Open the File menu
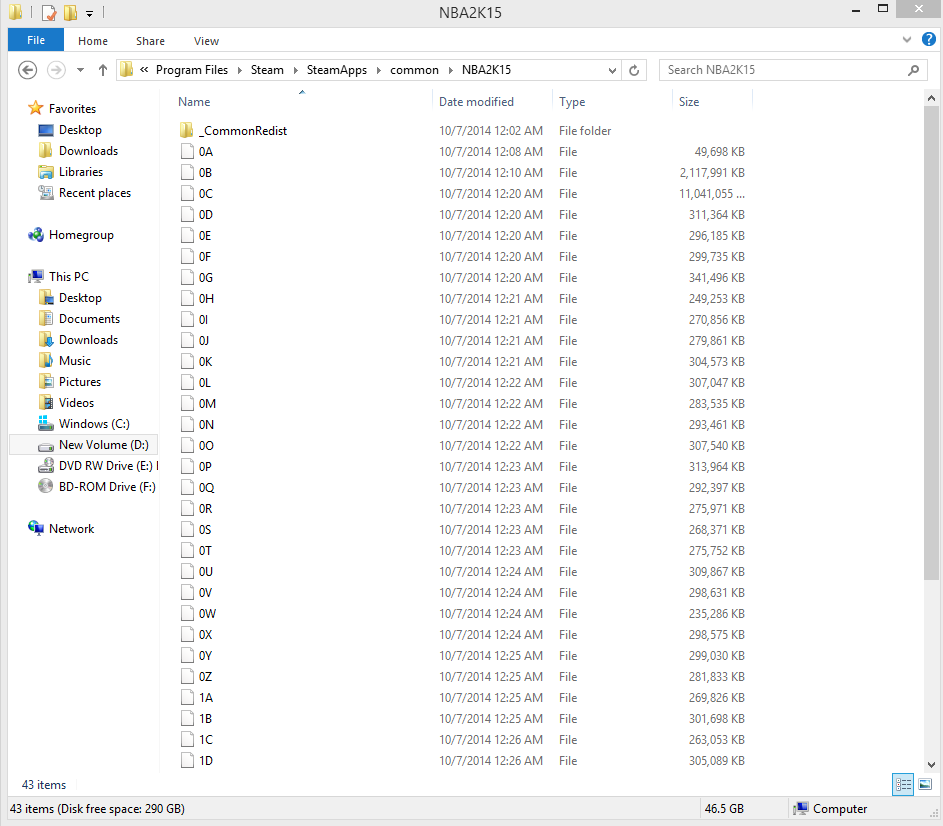The height and width of the screenshot is (826, 943). pyautogui.click(x=35, y=40)
